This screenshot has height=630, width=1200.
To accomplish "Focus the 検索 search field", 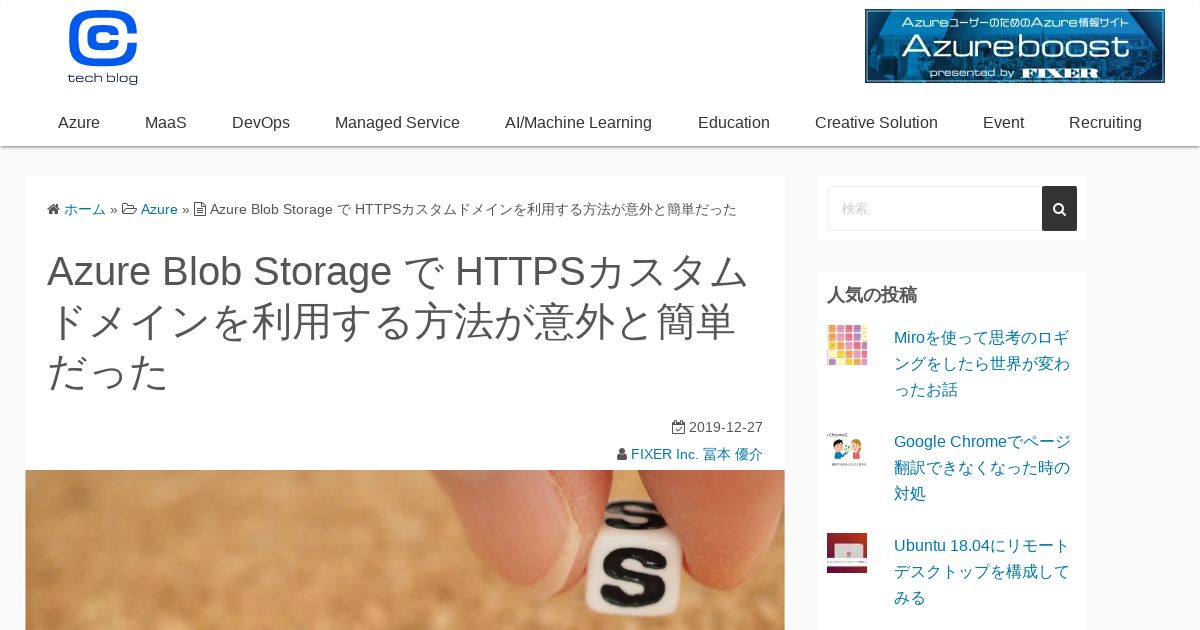I will tap(934, 208).
